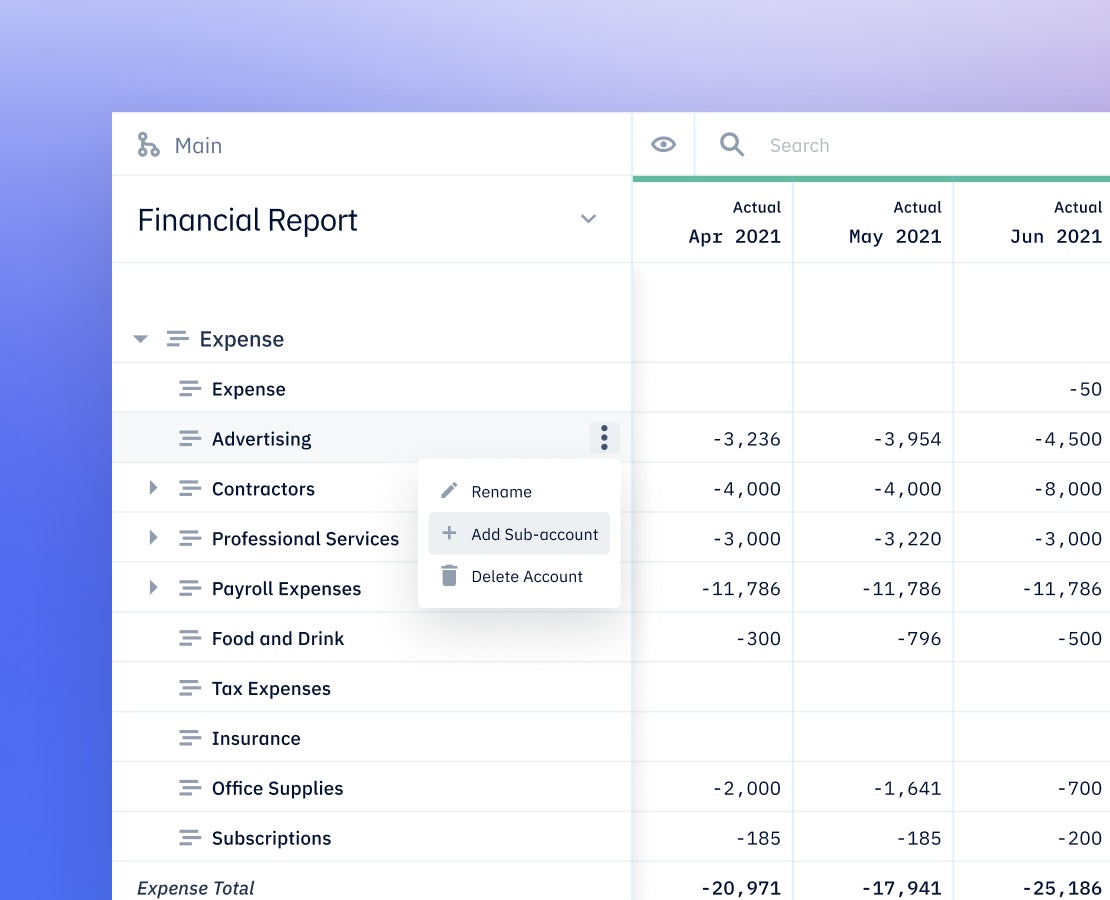The image size is (1110, 900).
Task: Click the lines icon beside Insurance
Action: [x=190, y=738]
